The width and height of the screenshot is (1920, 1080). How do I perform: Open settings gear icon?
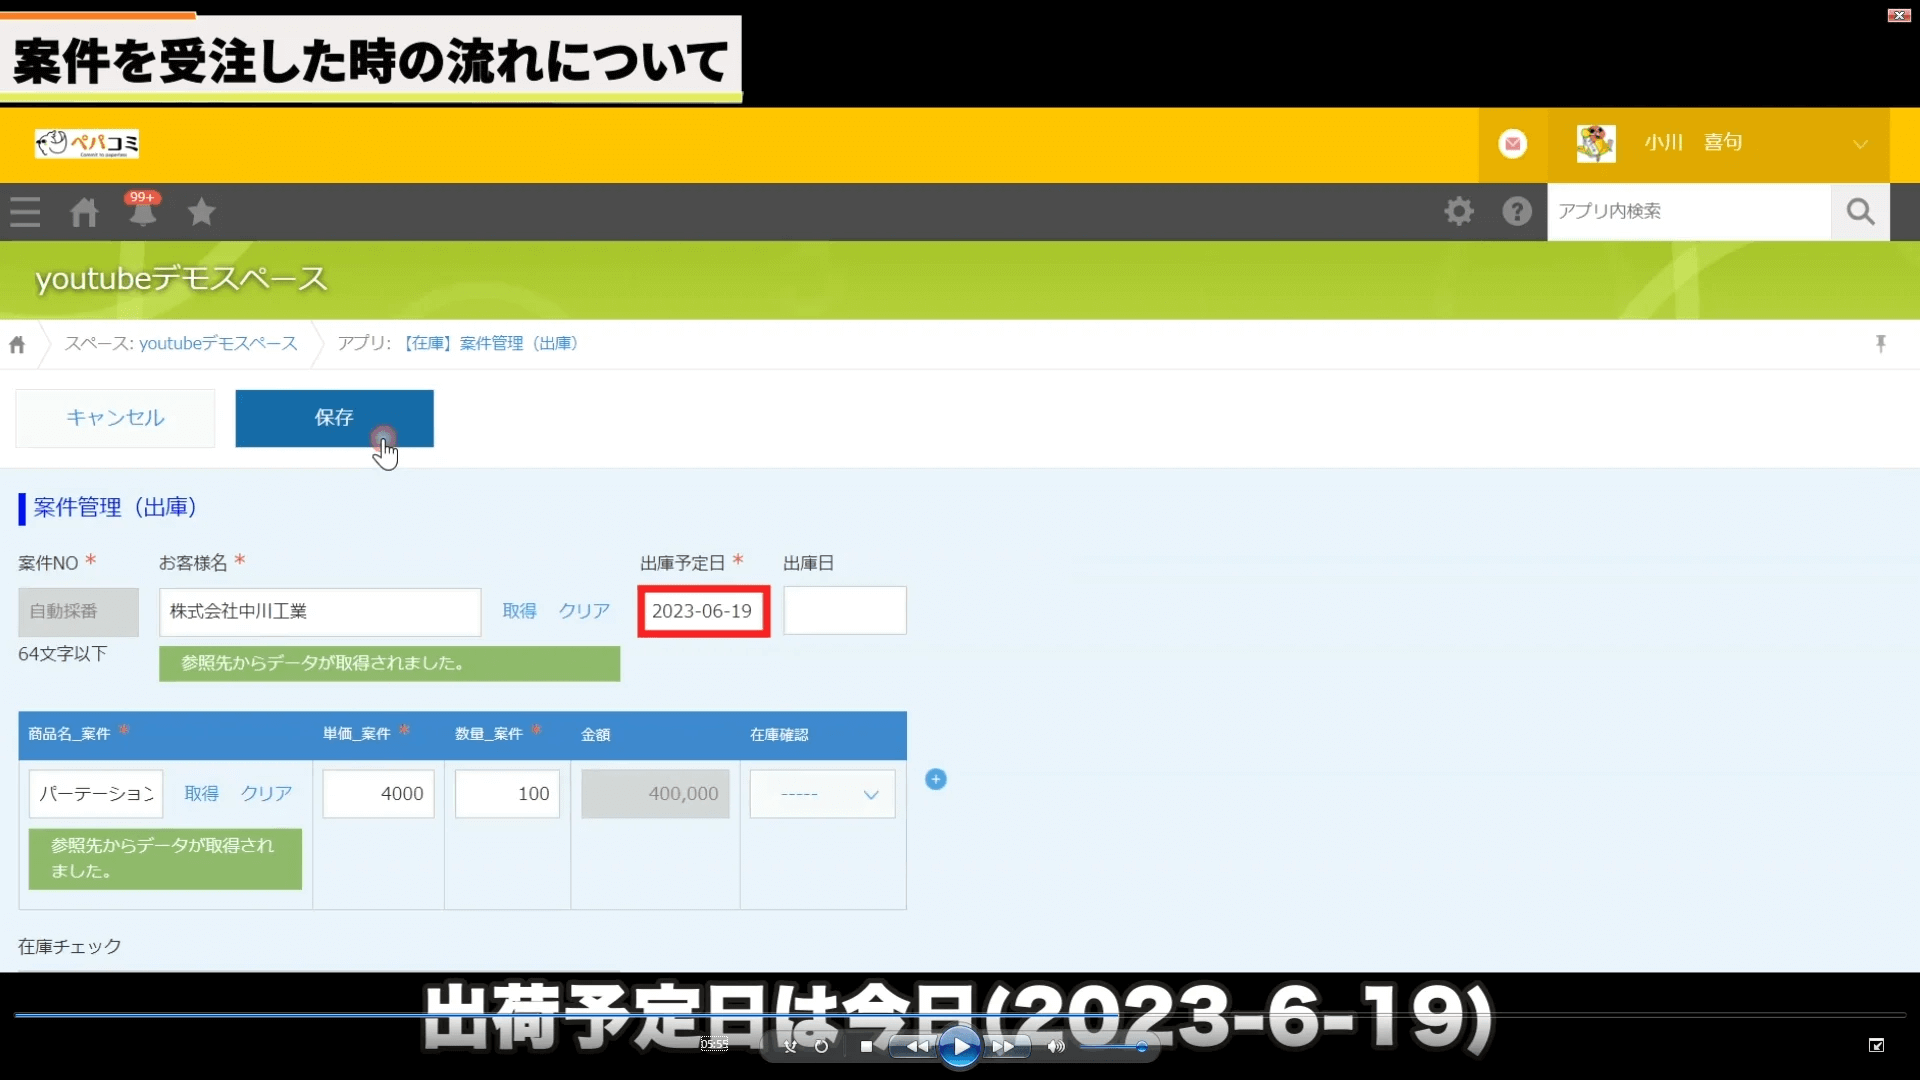[x=1459, y=211]
